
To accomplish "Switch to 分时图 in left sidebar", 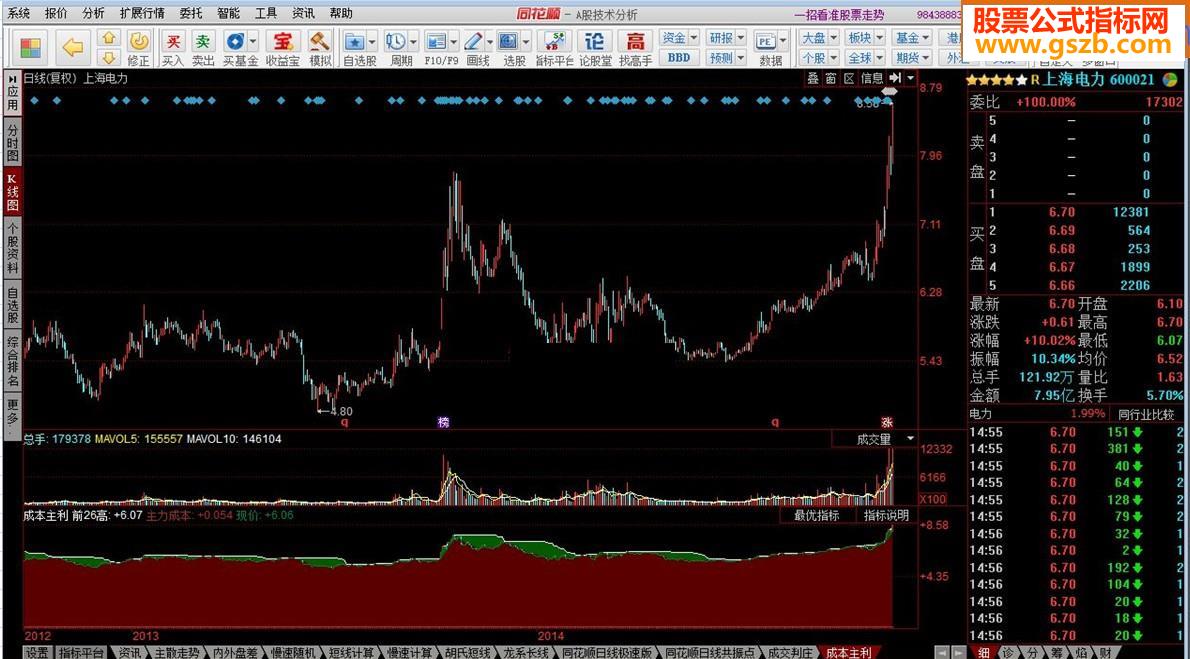I will 11,143.
